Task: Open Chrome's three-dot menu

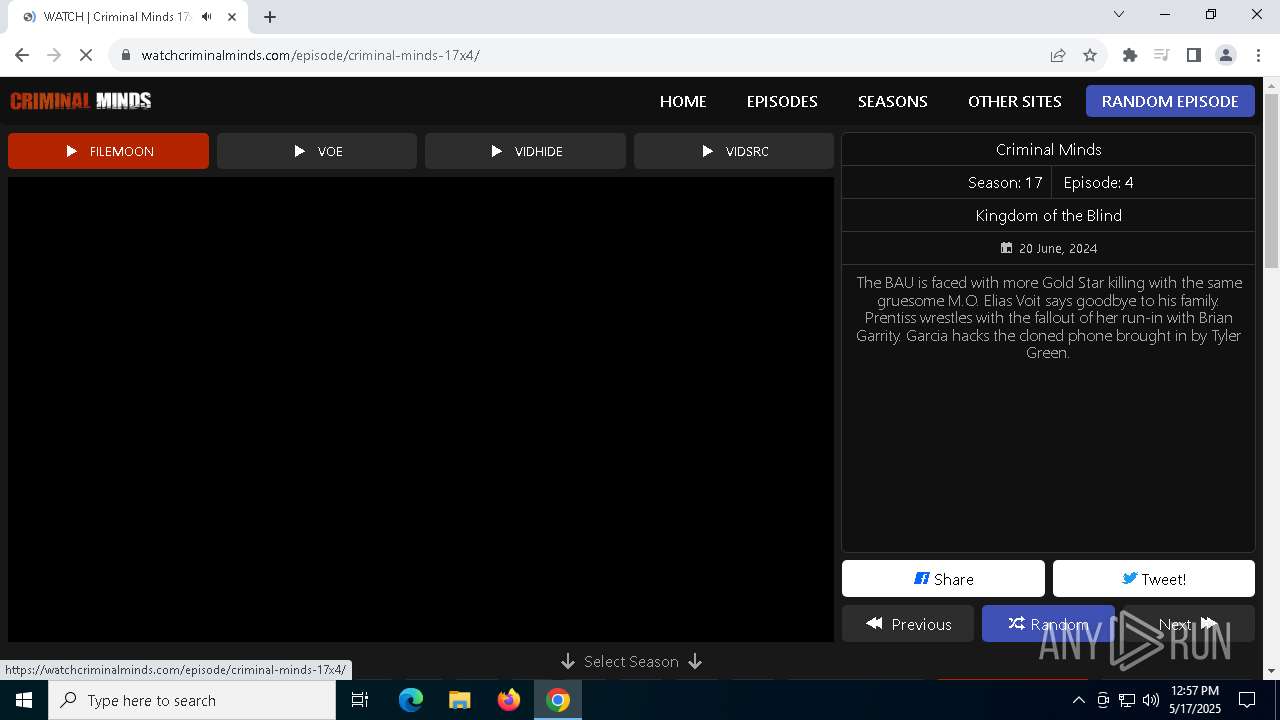Action: [1258, 55]
